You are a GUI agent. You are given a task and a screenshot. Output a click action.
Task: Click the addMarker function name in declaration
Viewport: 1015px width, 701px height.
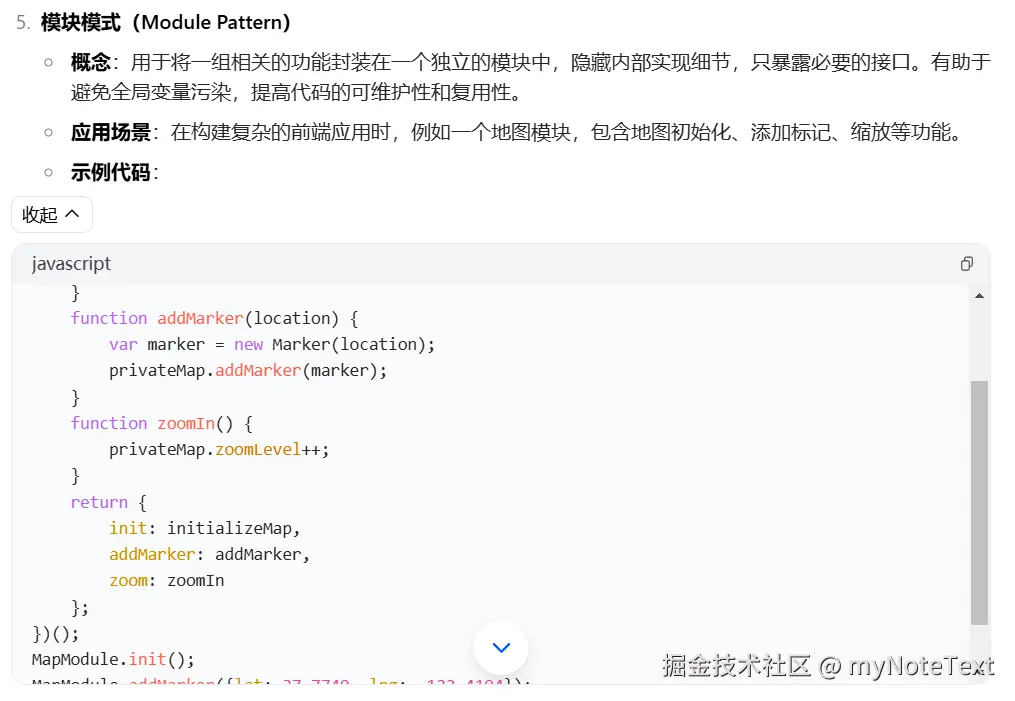[x=200, y=318]
